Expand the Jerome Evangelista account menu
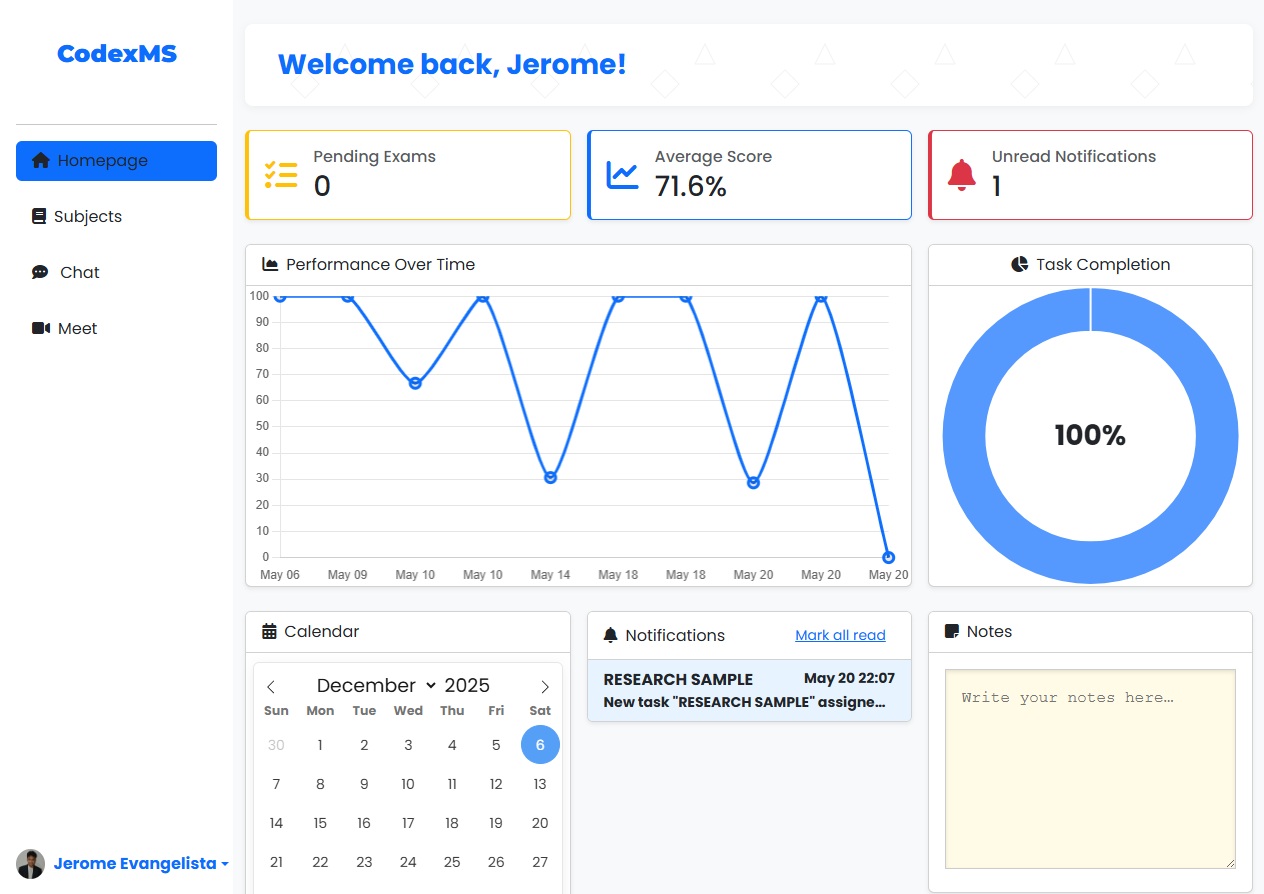The width and height of the screenshot is (1264, 894). point(141,864)
